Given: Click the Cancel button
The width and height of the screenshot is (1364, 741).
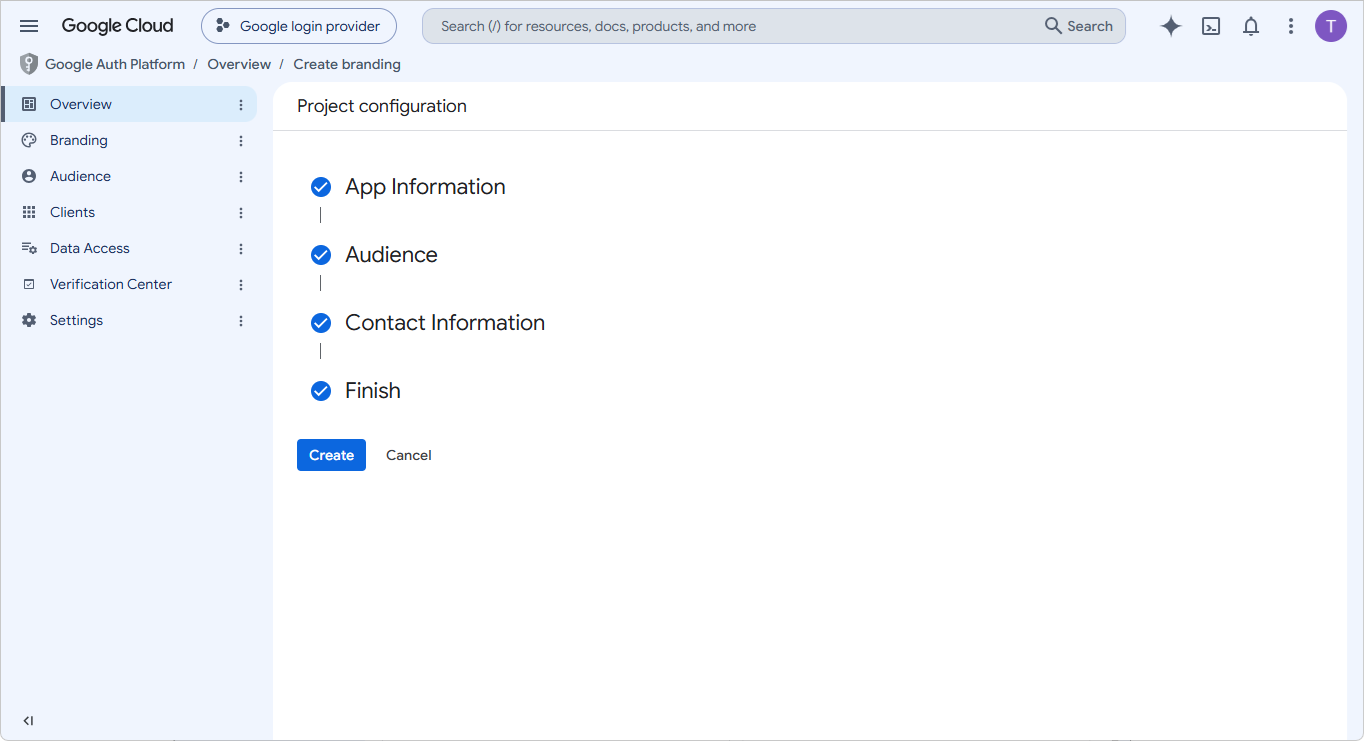Looking at the screenshot, I should pos(409,455).
